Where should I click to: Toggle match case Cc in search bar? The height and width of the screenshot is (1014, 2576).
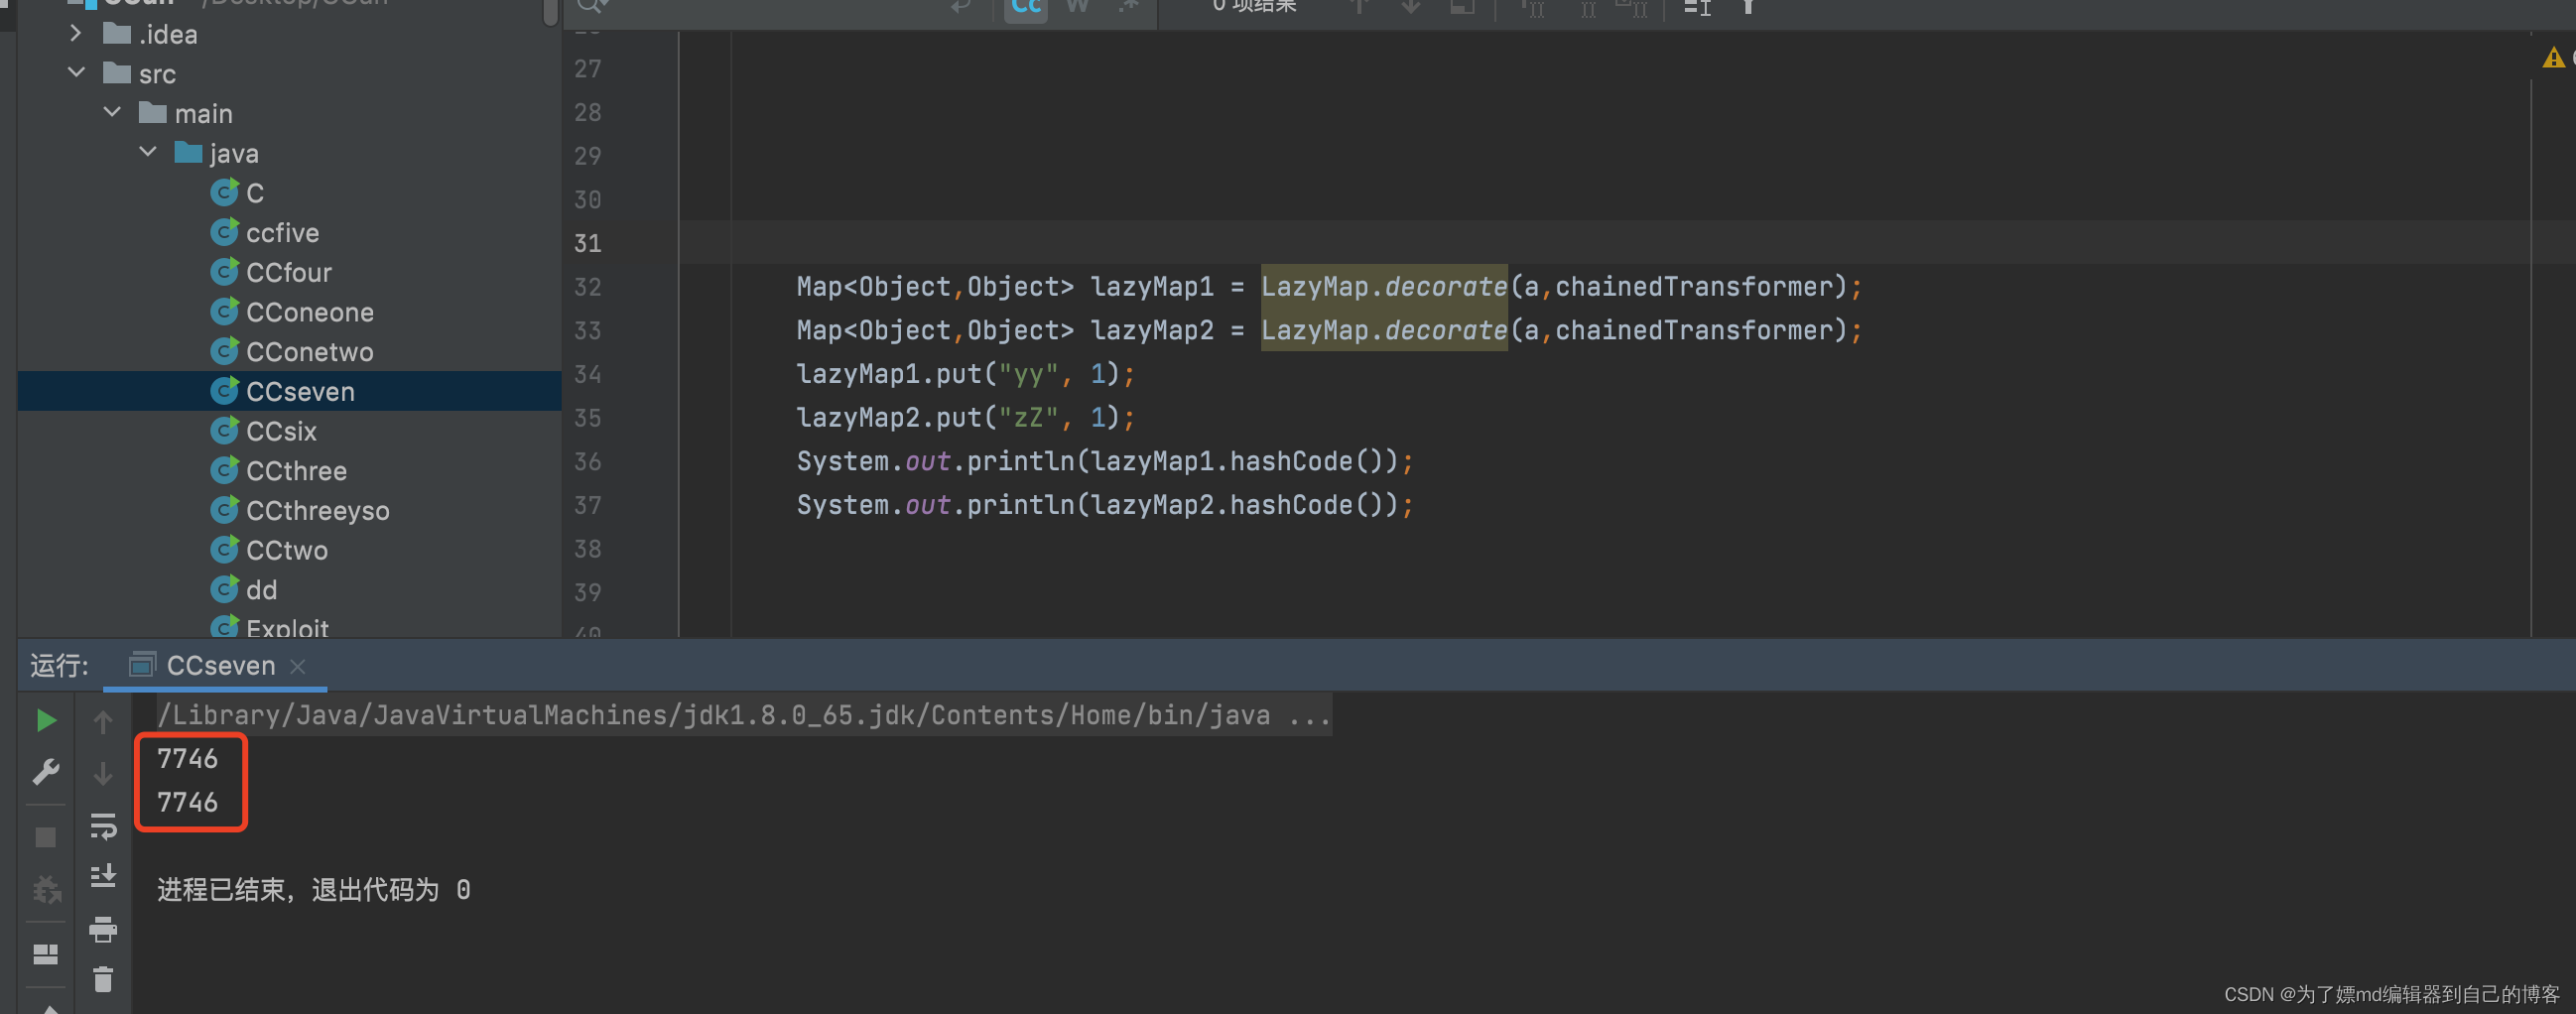1026,8
